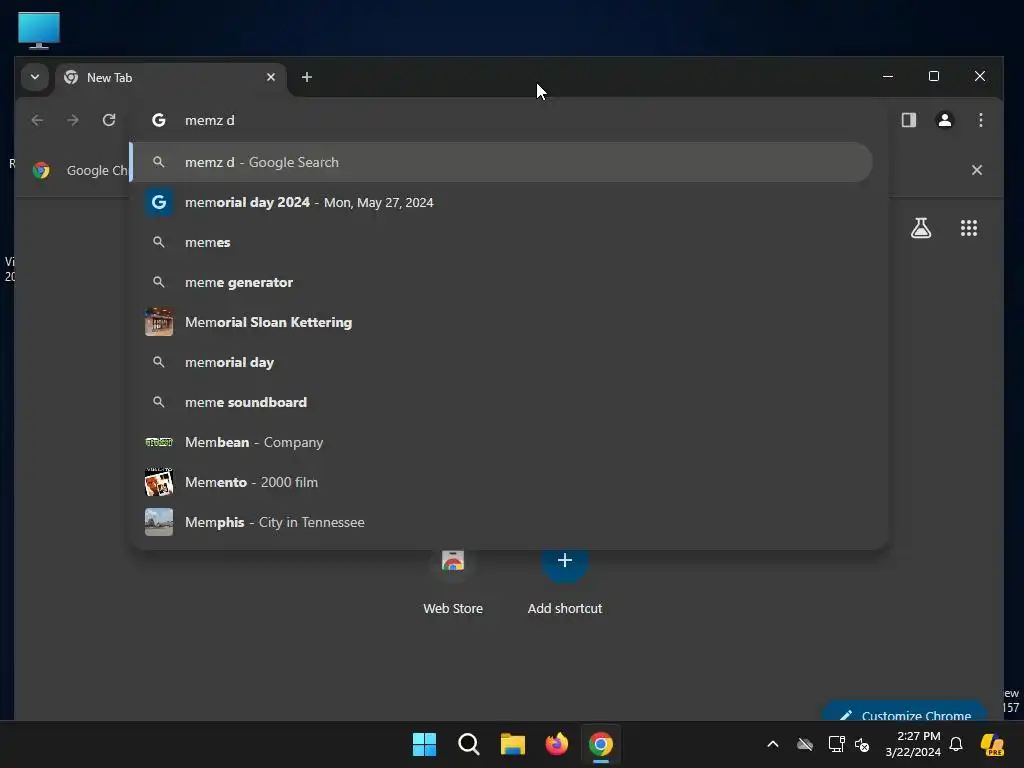This screenshot has height=768, width=1024.
Task: Click Memorial Sloan Kettering thumbnail image
Action: click(159, 322)
